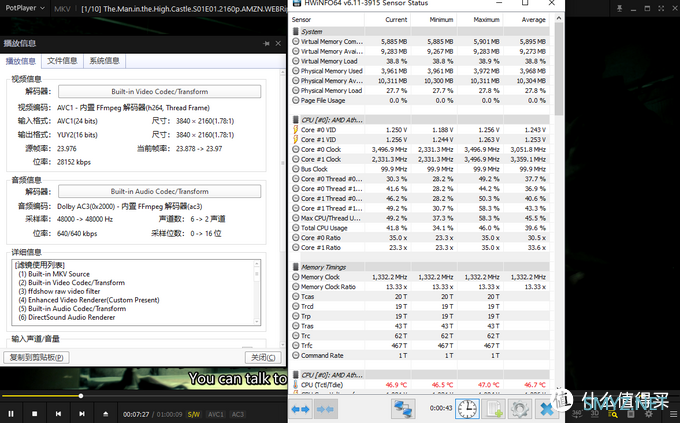Toggle the S/W decoder indicator
Image resolution: width=680 pixels, height=423 pixels.
(193, 414)
